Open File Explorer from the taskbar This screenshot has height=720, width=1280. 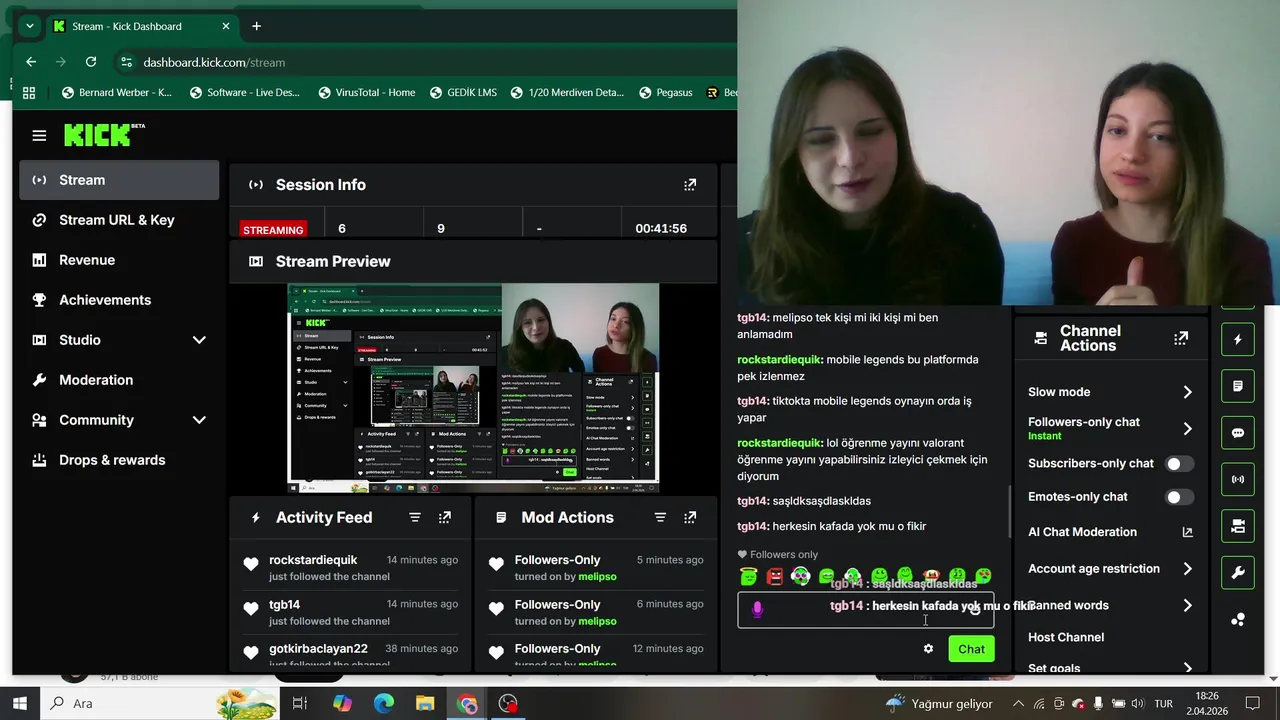pyautogui.click(x=425, y=703)
